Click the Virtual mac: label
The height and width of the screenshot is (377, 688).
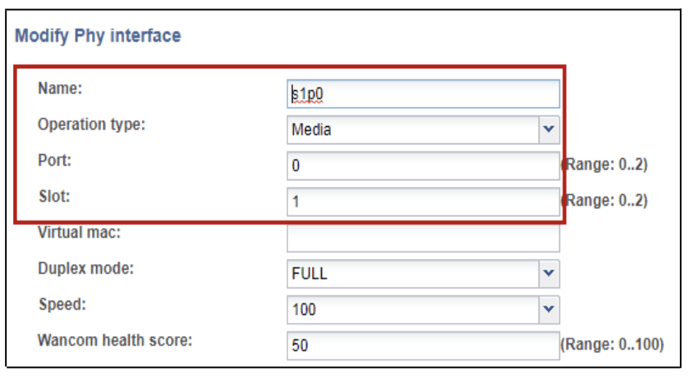79,232
